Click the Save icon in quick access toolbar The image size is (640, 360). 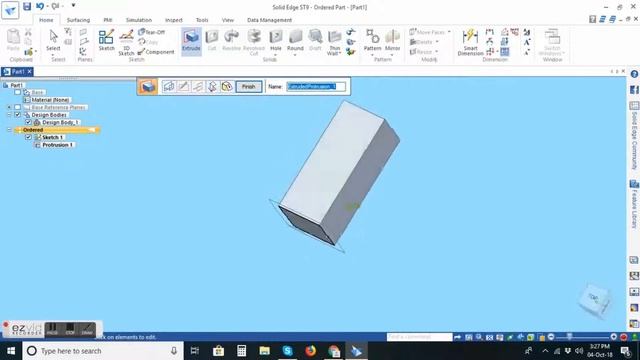pos(27,6)
